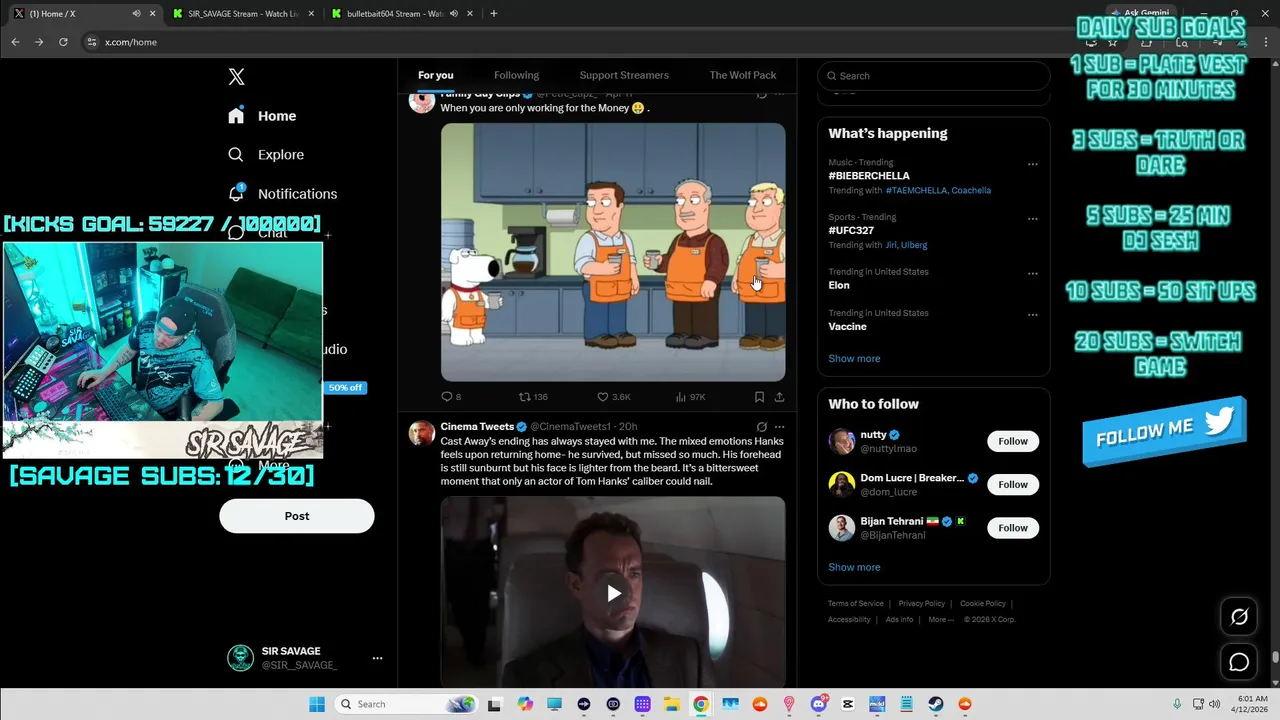Switch to the Following tab
This screenshot has height=720, width=1280.
tap(516, 75)
